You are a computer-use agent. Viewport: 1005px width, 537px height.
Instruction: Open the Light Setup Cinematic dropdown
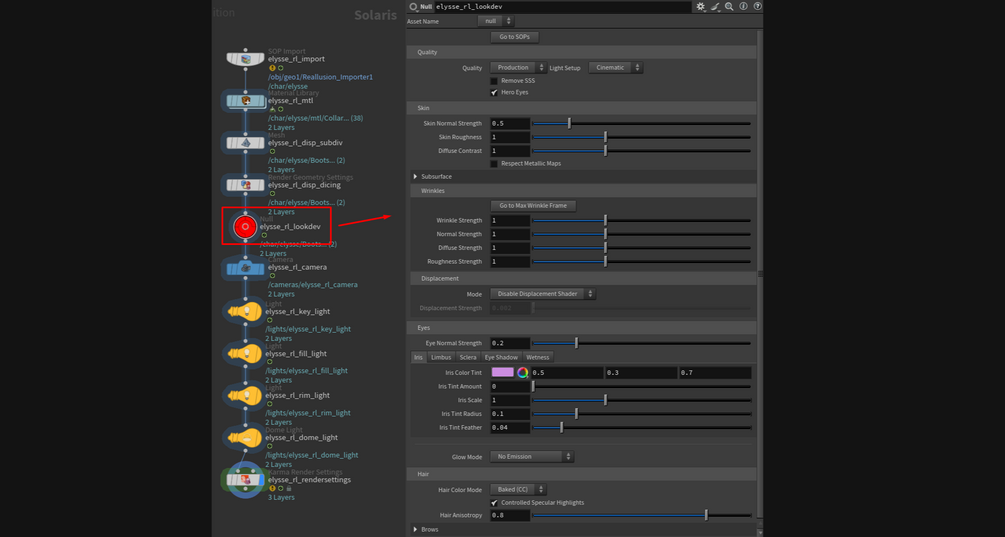point(615,67)
